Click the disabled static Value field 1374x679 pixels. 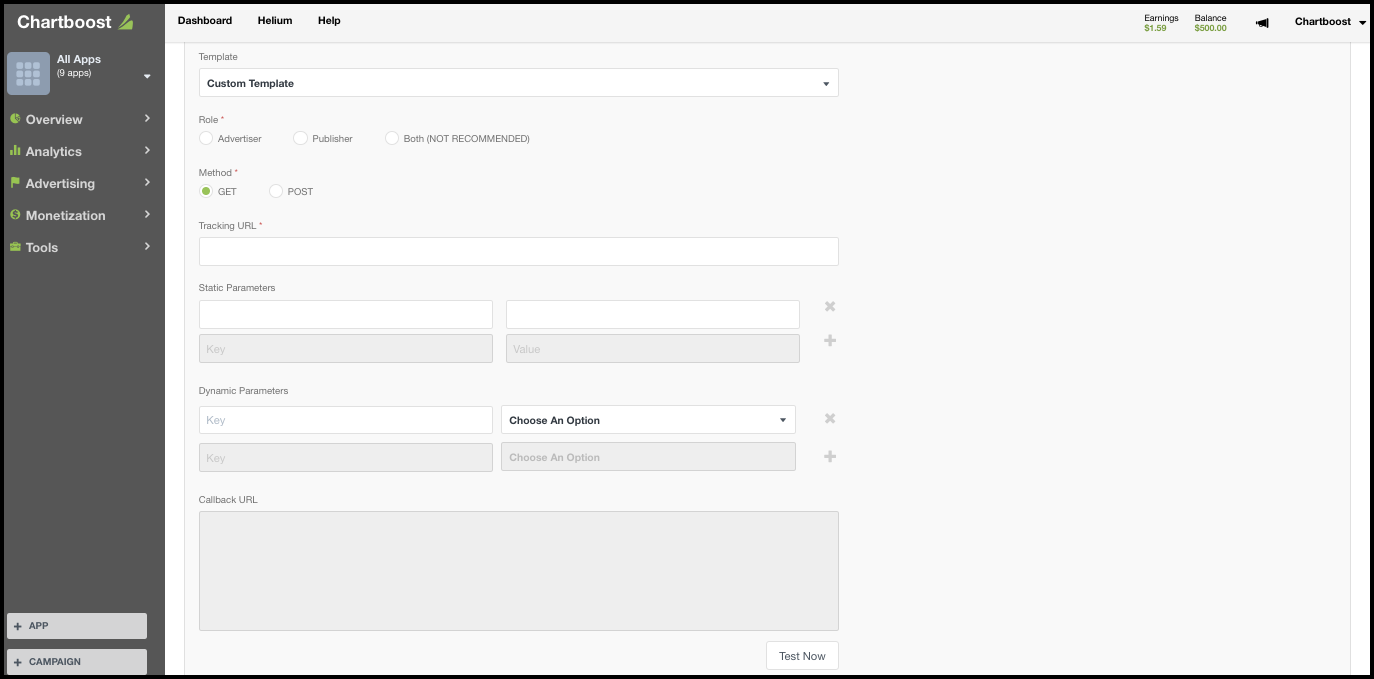click(653, 348)
